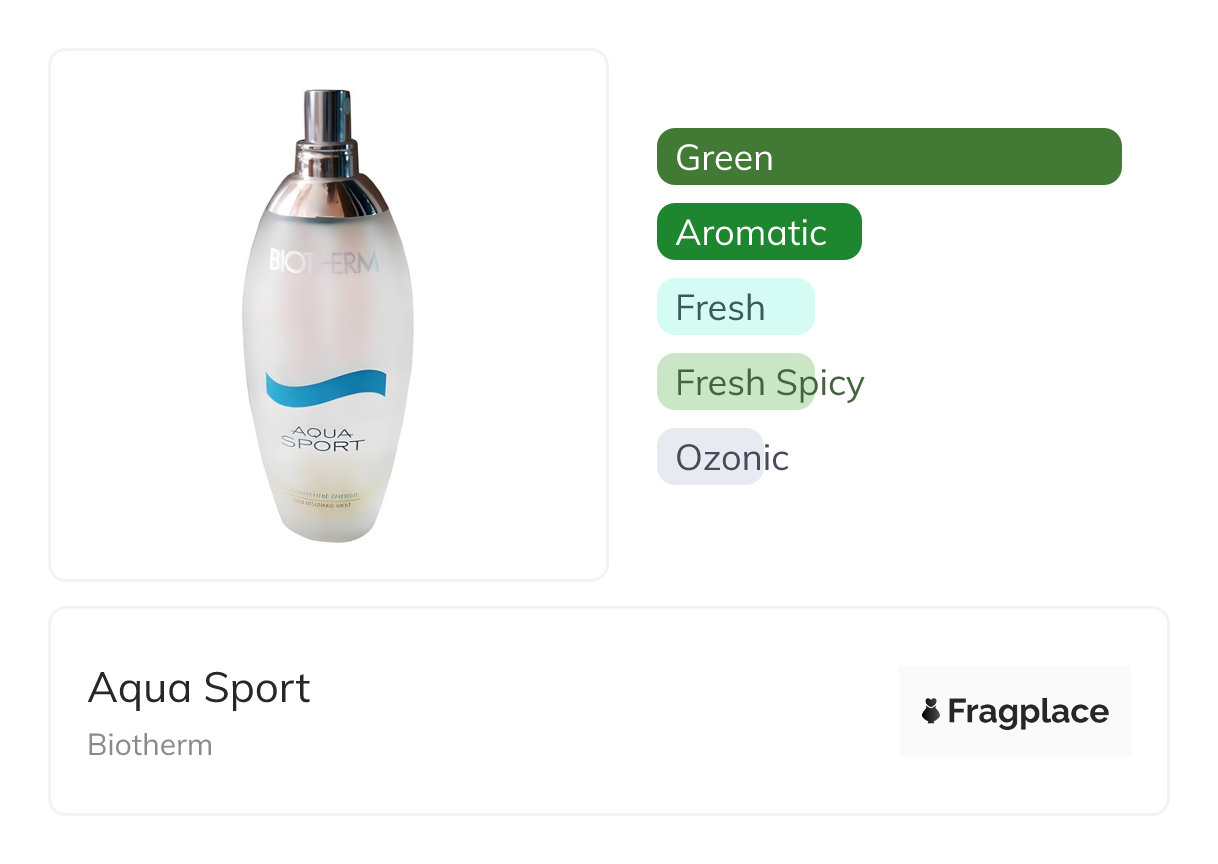1218x864 pixels.
Task: Click the Fragplace bottle logo icon
Action: tap(931, 712)
